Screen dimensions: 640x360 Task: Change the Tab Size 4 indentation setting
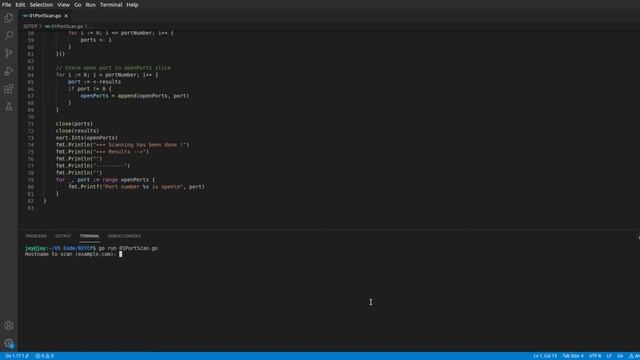tap(573, 356)
